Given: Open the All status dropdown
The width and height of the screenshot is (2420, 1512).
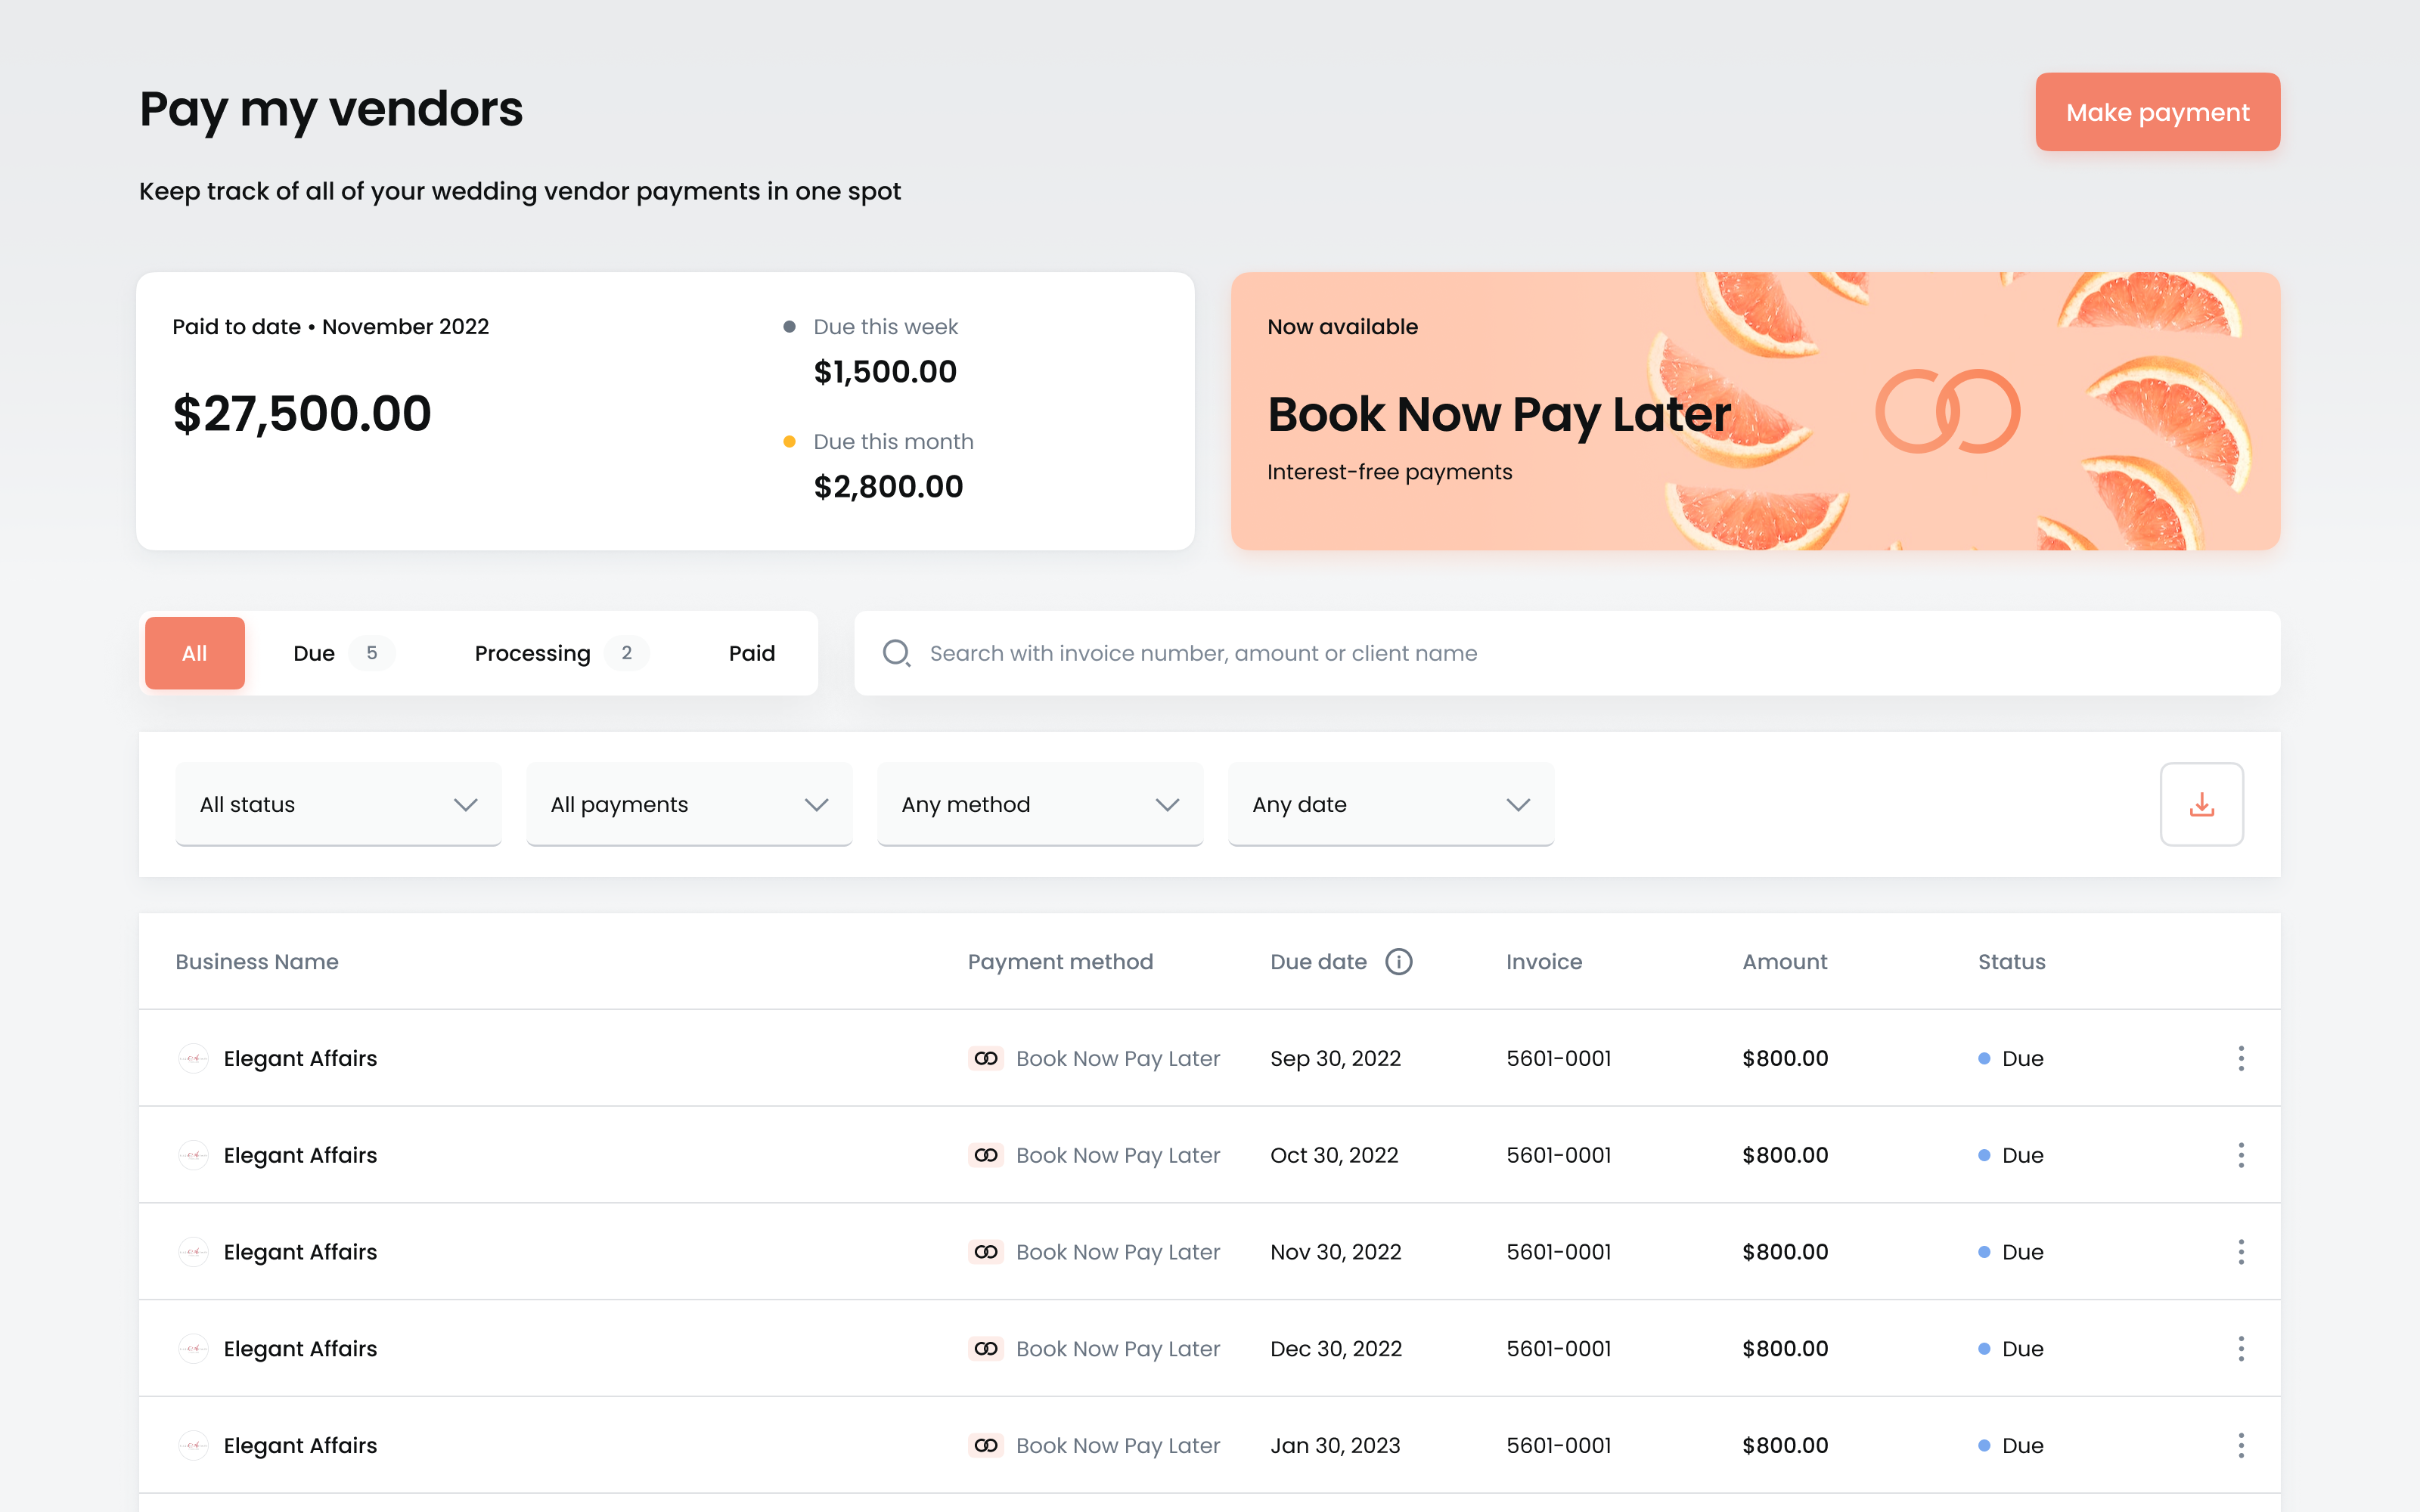Looking at the screenshot, I should click(338, 804).
